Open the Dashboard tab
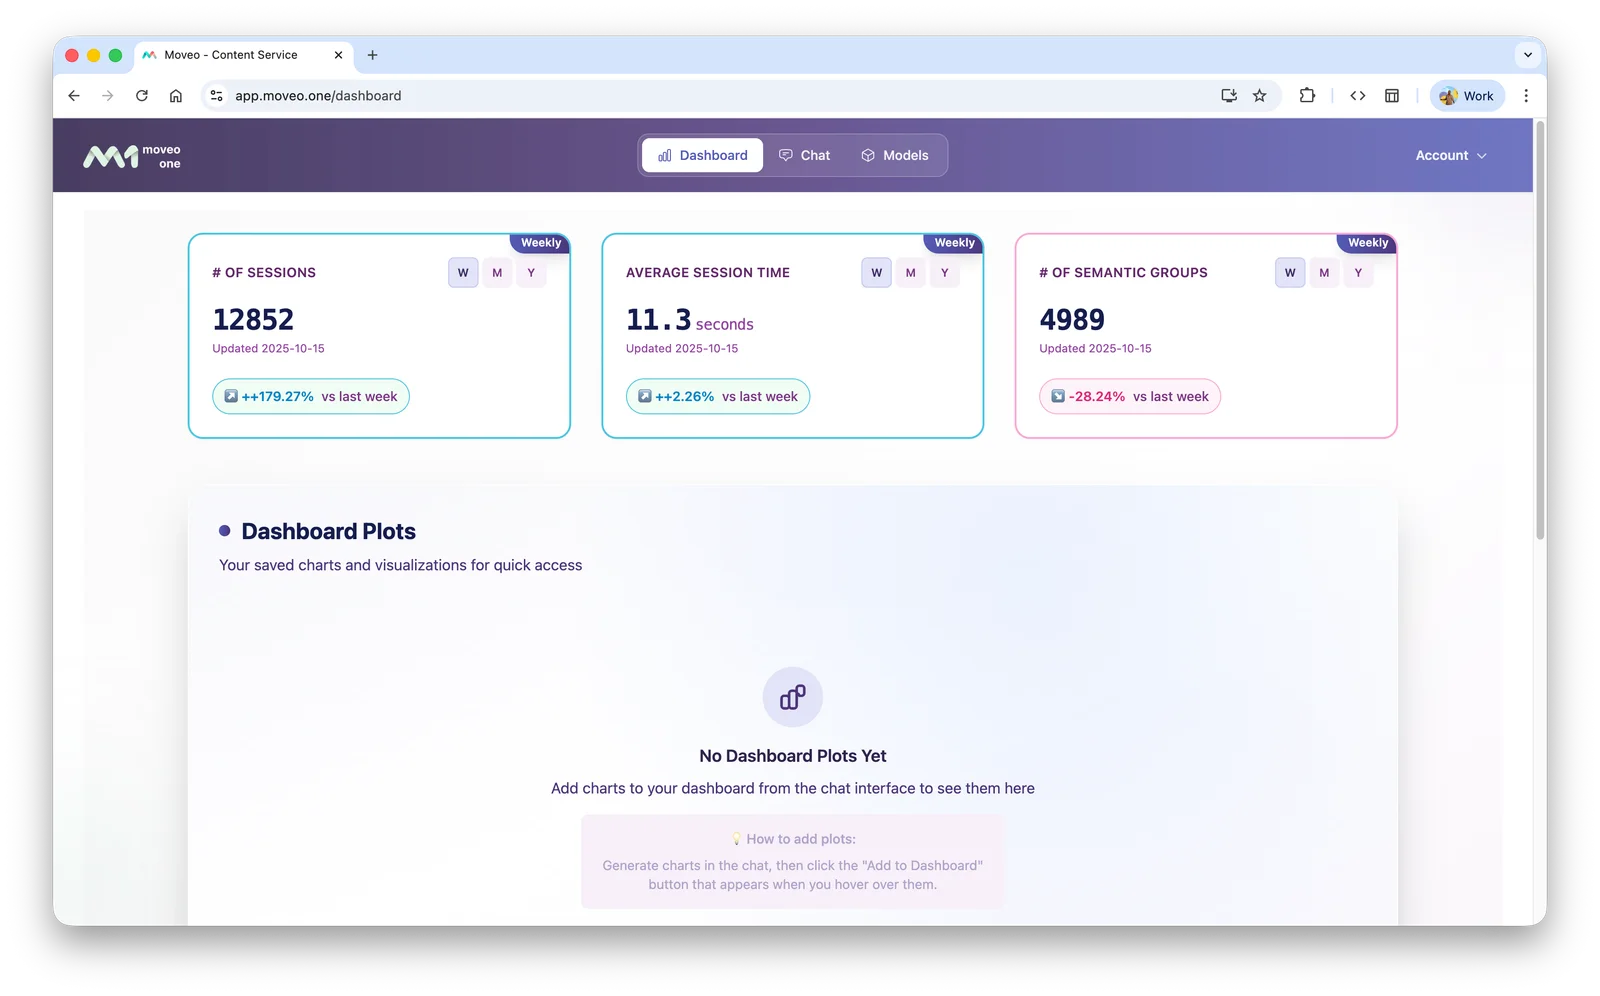1600x996 pixels. point(702,155)
